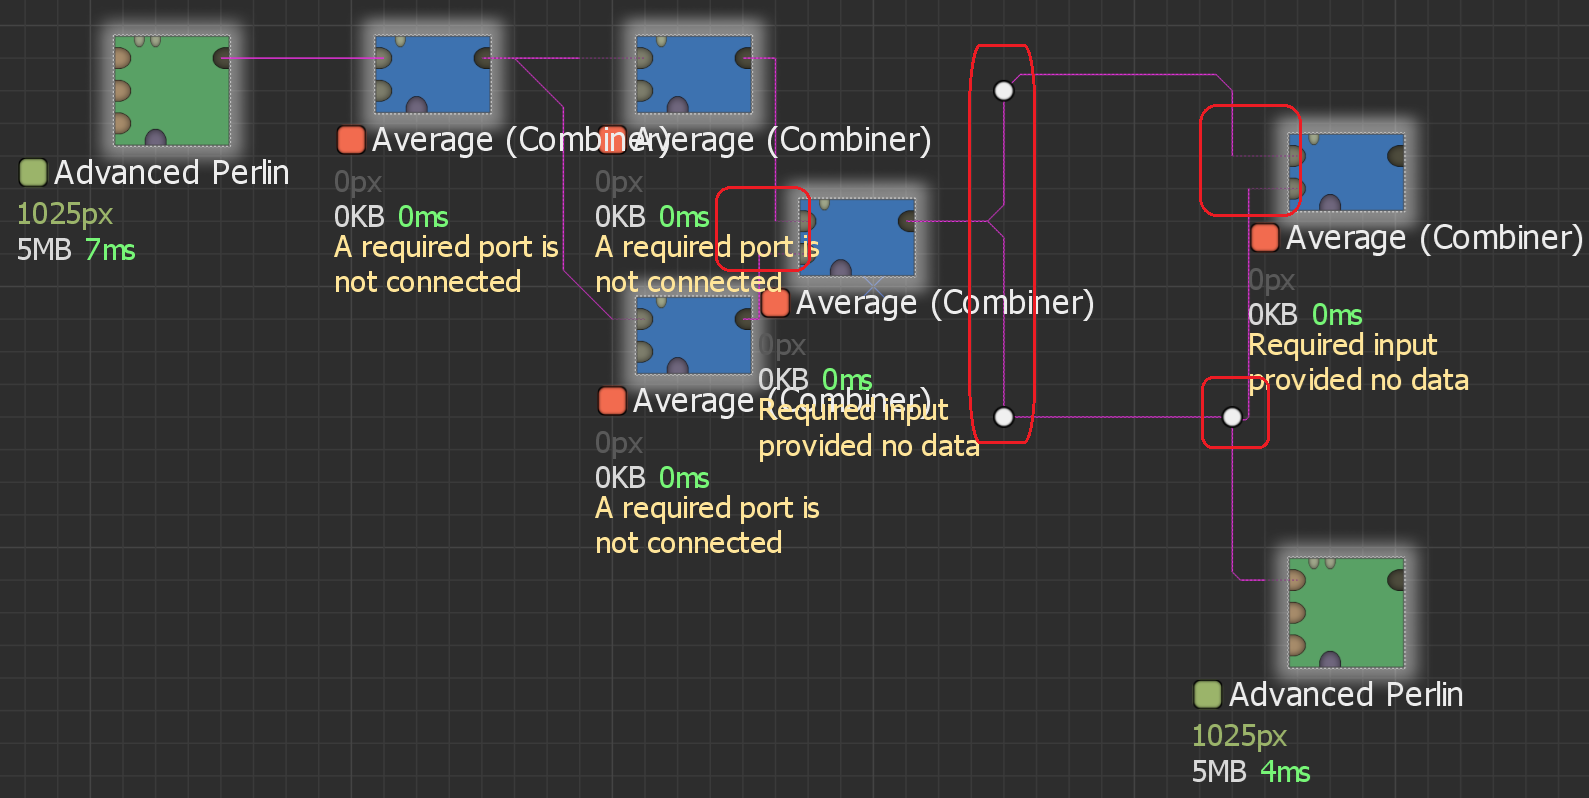1589x798 pixels.
Task: Select the lowest Average (Combiner) node thumbnail
Action: coord(693,336)
